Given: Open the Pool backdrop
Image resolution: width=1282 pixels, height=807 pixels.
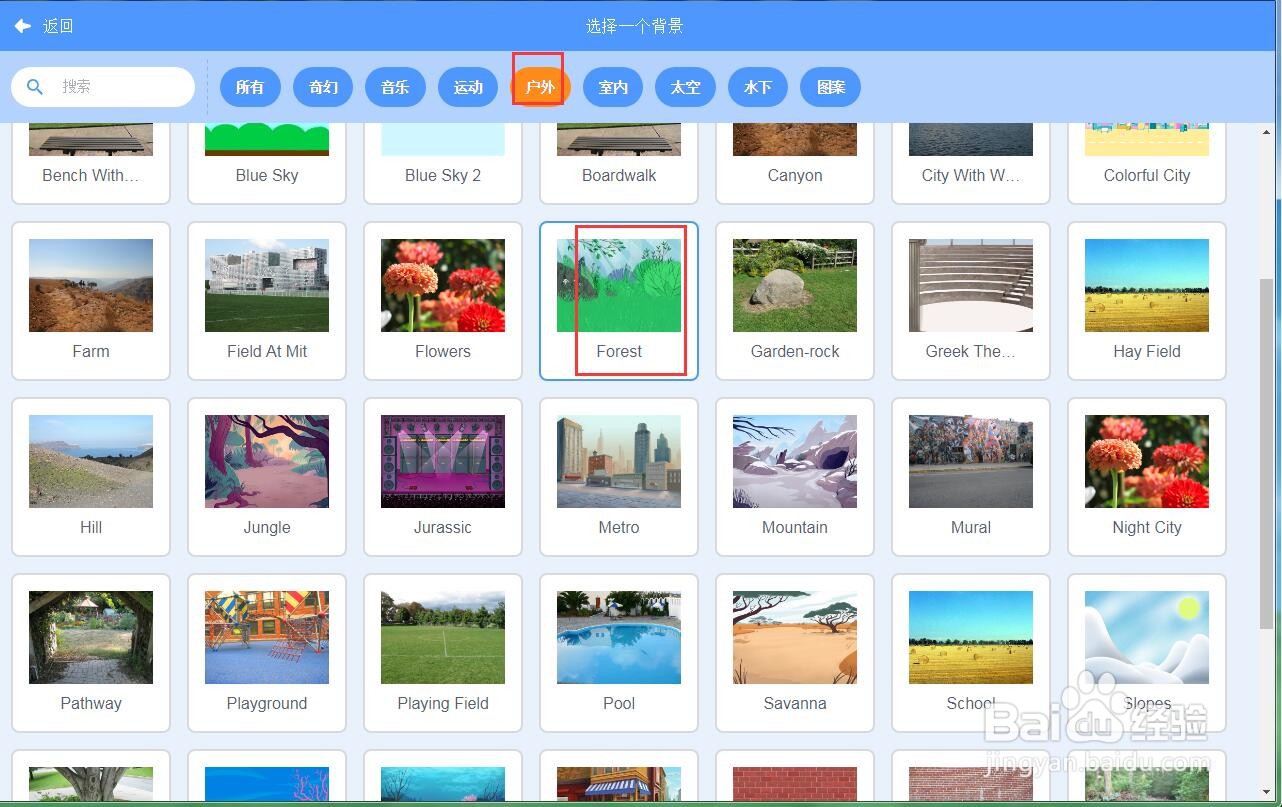Looking at the screenshot, I should tap(619, 653).
